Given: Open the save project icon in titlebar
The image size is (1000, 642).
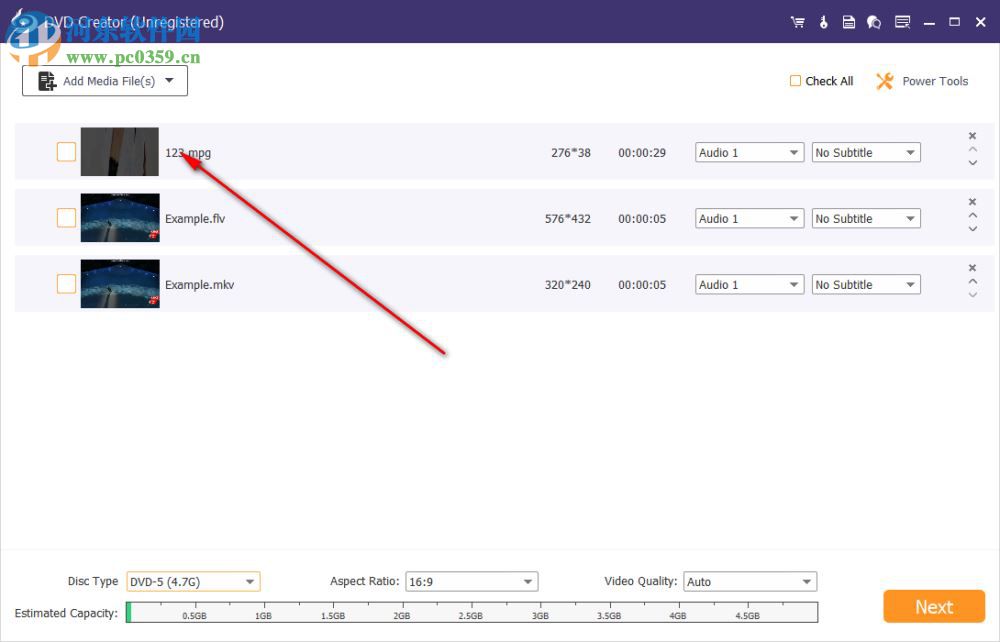Looking at the screenshot, I should pos(848,21).
